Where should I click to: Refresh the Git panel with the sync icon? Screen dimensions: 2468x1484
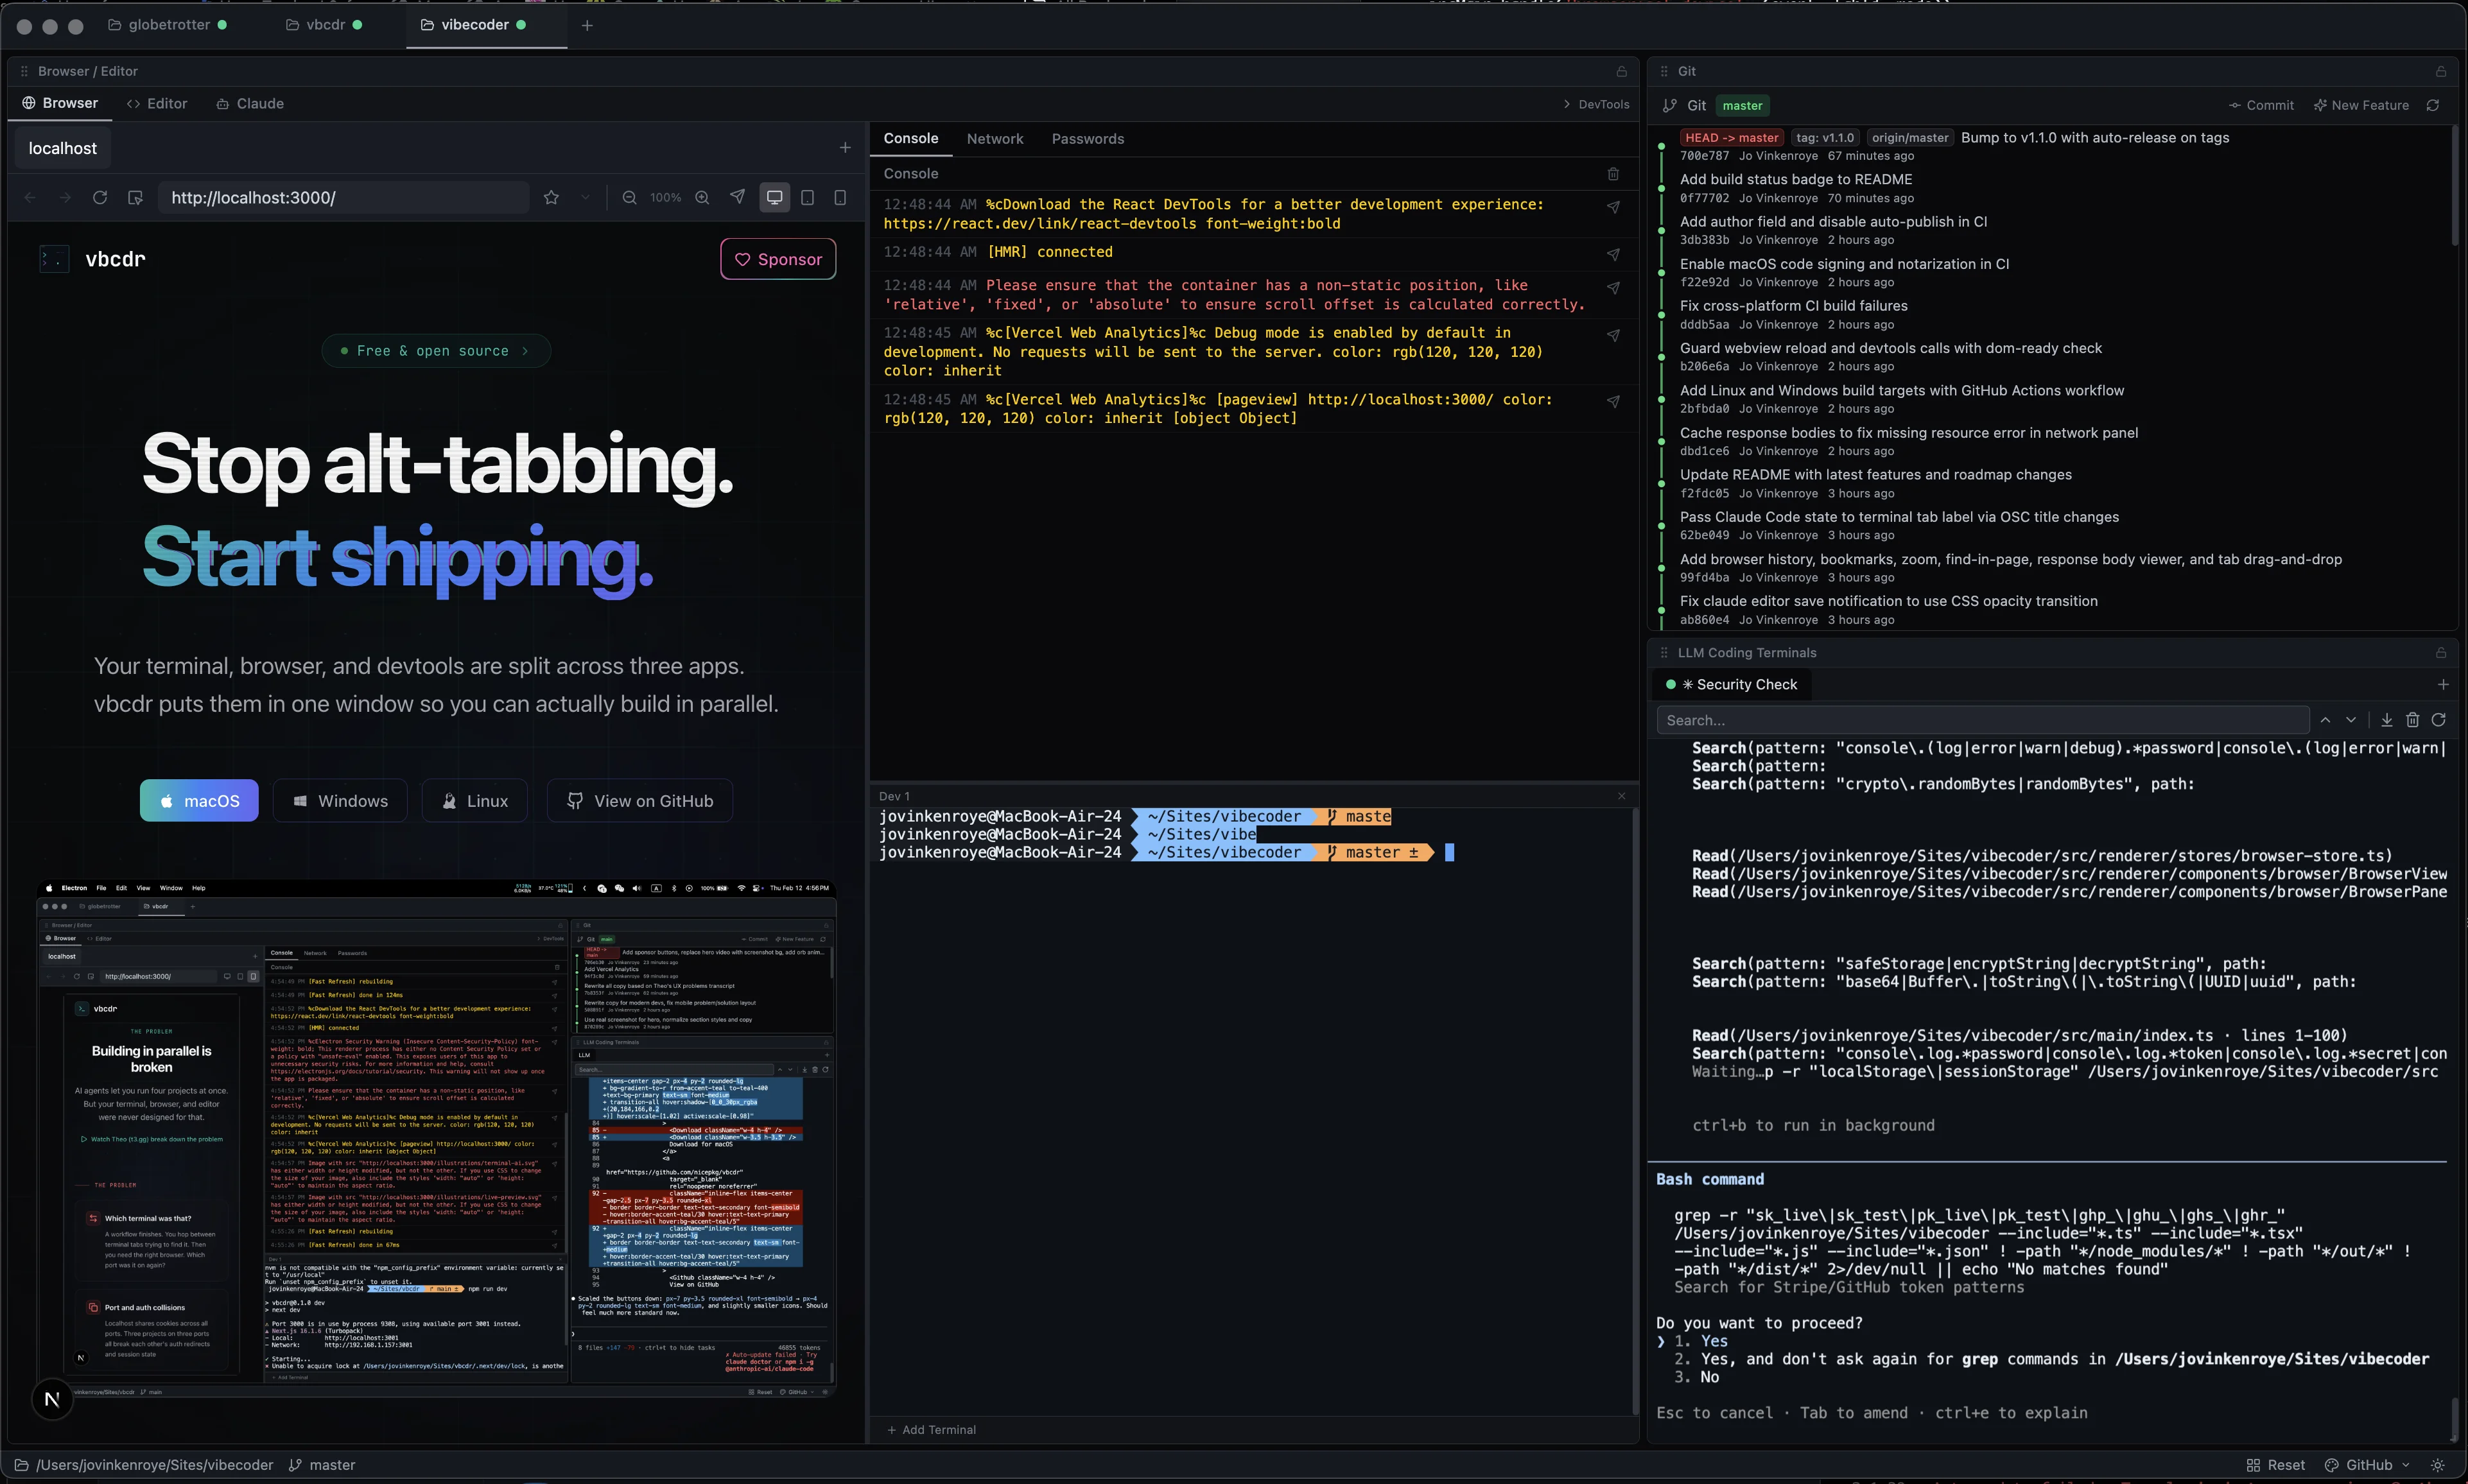[x=2432, y=105]
